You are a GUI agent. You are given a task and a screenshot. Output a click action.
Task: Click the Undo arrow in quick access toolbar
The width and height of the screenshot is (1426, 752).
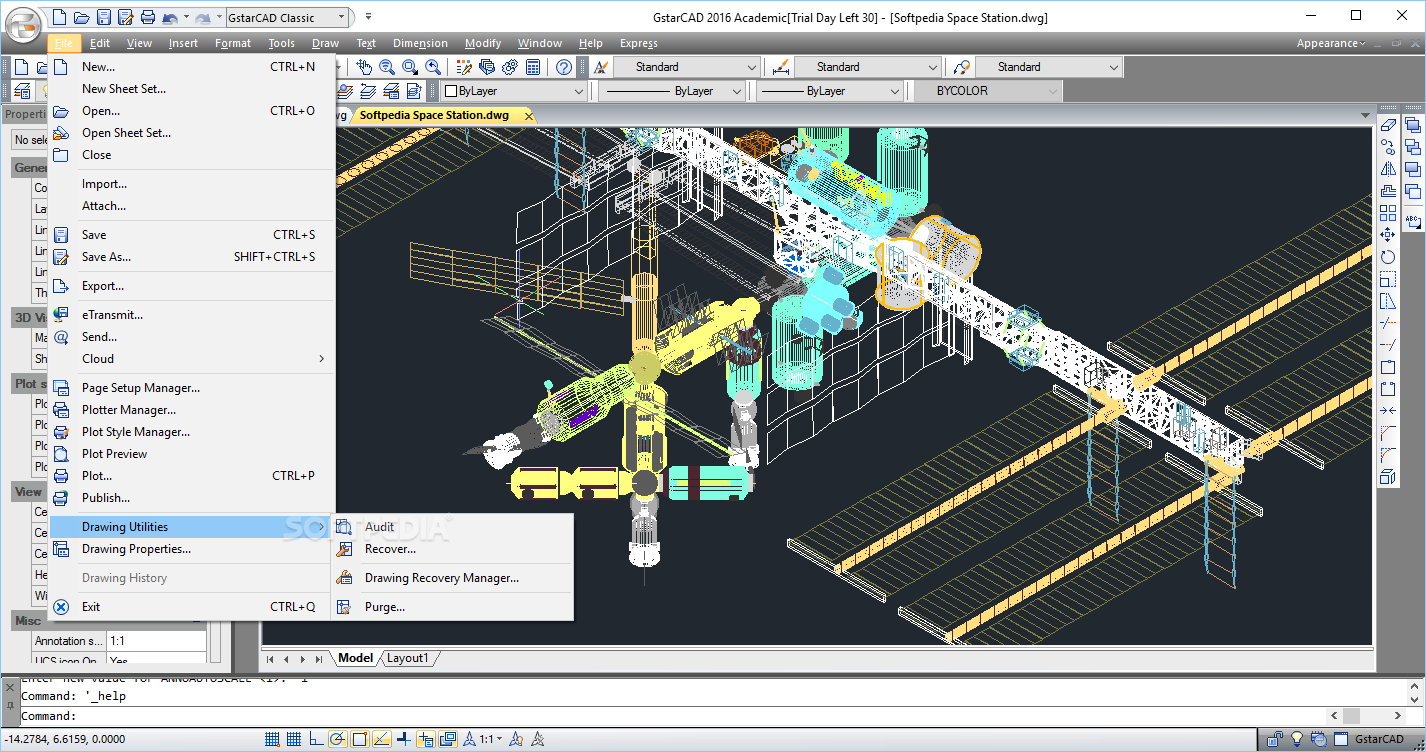(170, 18)
